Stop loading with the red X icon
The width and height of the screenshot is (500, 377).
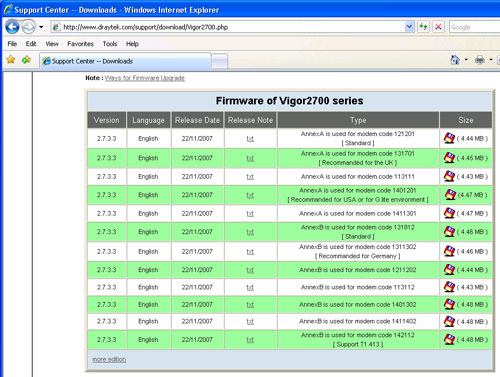tap(438, 27)
